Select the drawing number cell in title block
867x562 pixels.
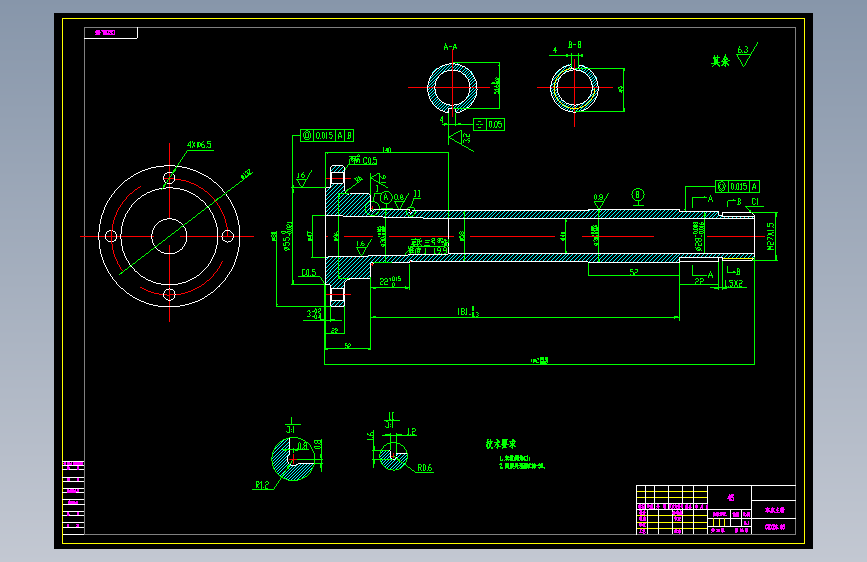(774, 527)
